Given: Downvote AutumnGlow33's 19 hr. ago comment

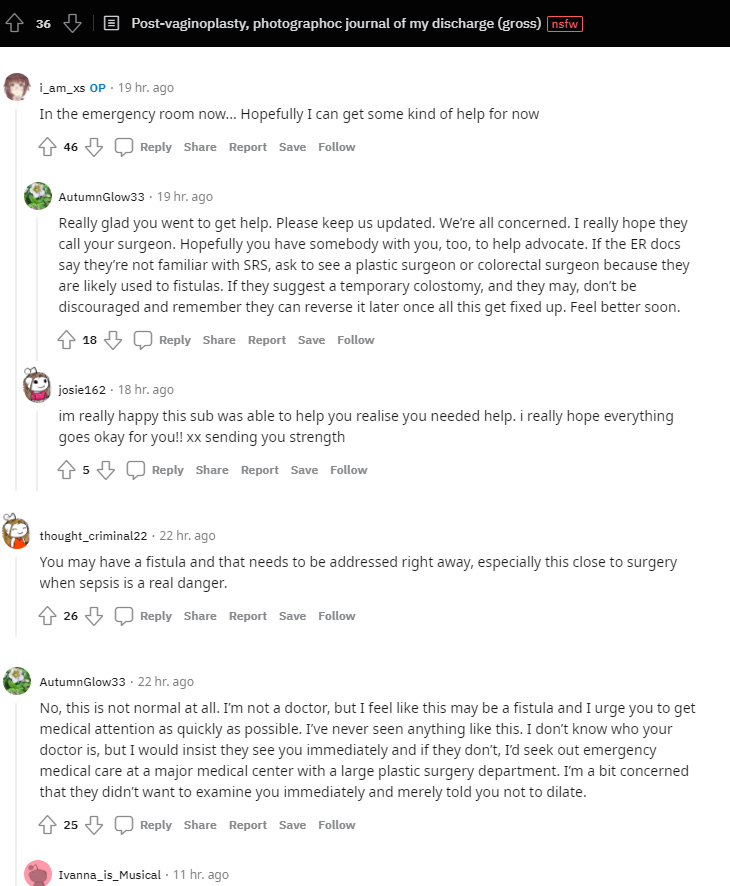Looking at the screenshot, I should [113, 340].
